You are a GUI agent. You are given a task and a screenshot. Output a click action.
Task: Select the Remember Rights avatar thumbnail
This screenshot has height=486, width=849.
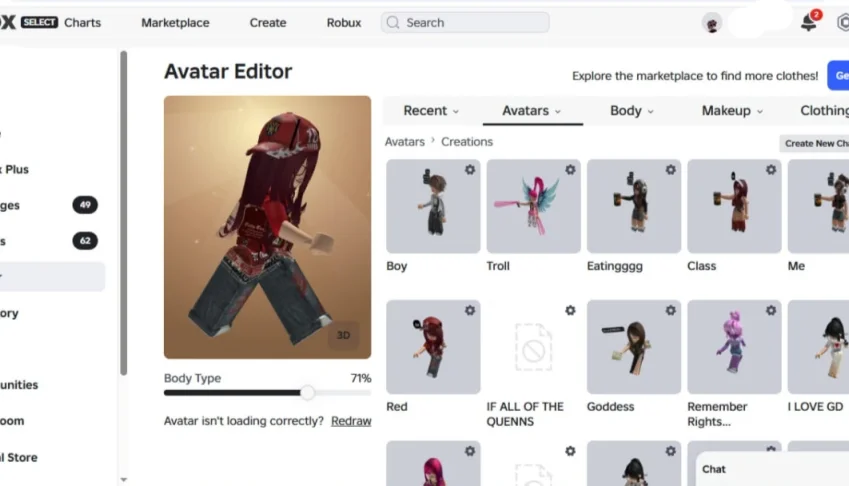pyautogui.click(x=734, y=347)
